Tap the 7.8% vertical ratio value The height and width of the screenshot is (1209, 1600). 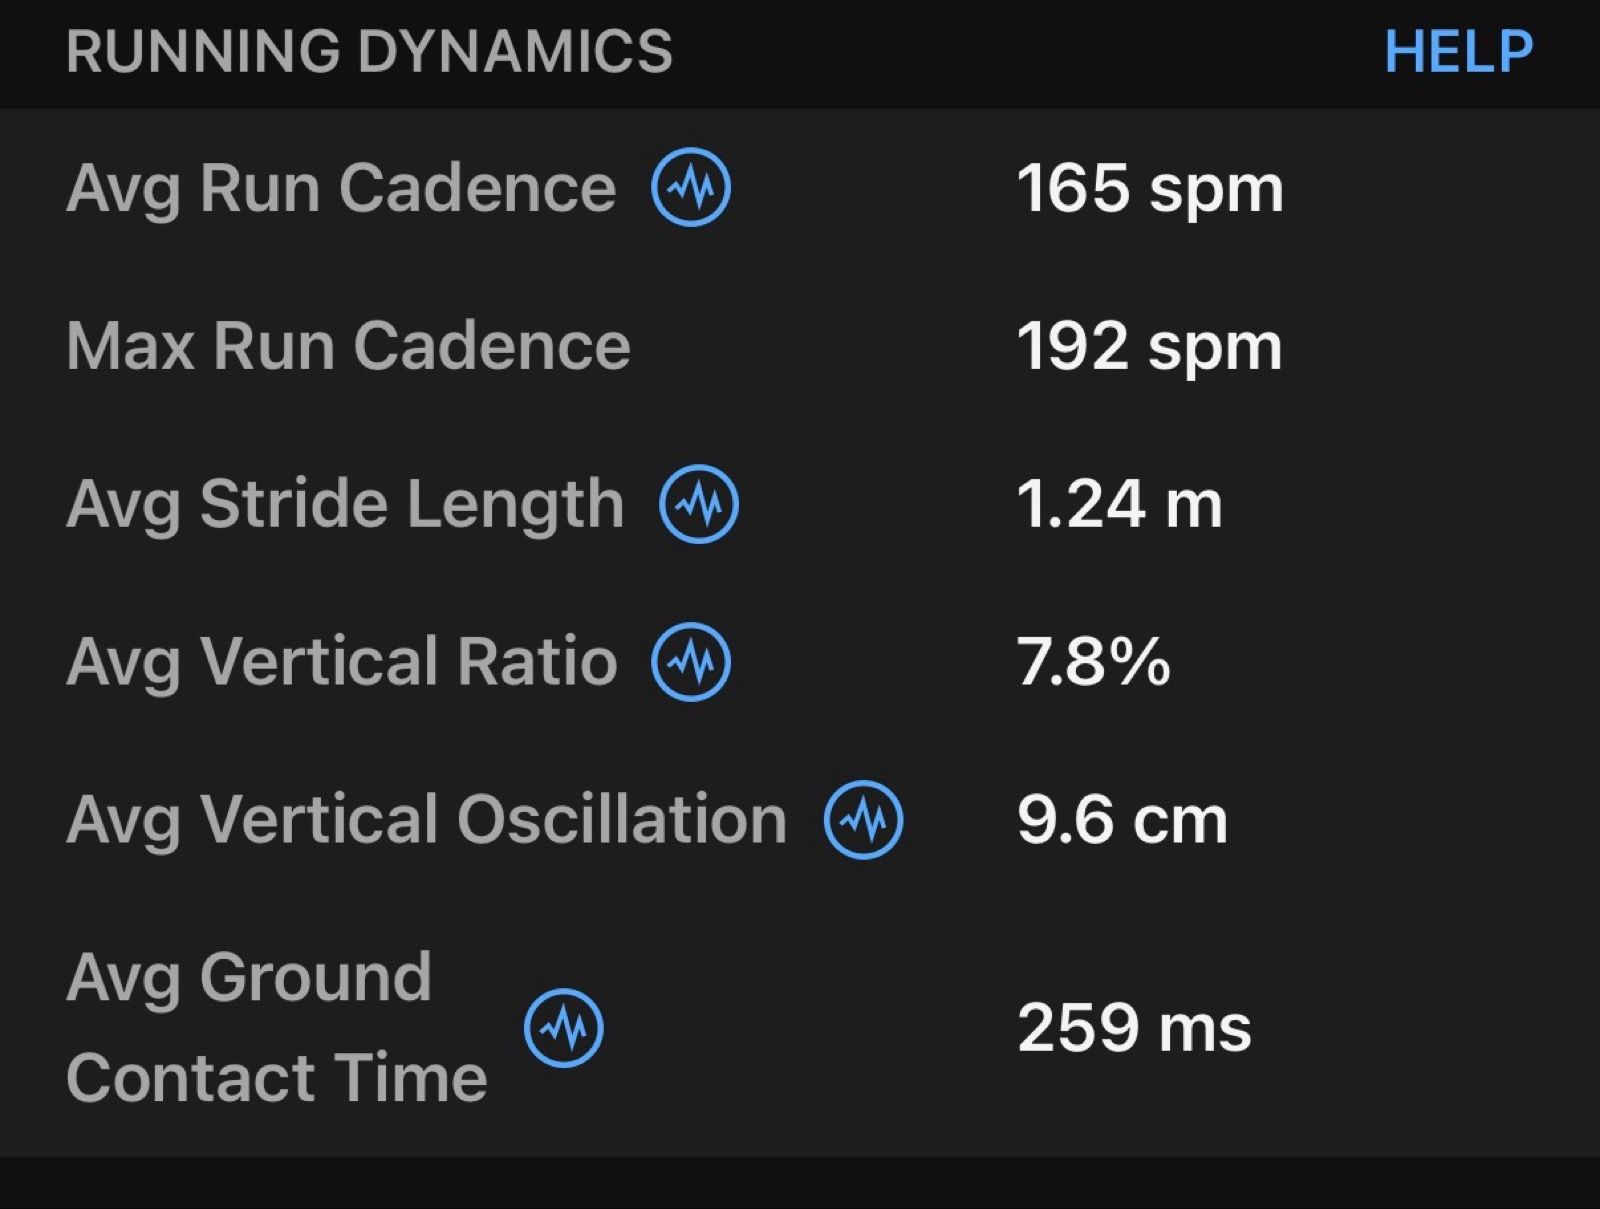click(x=1093, y=662)
